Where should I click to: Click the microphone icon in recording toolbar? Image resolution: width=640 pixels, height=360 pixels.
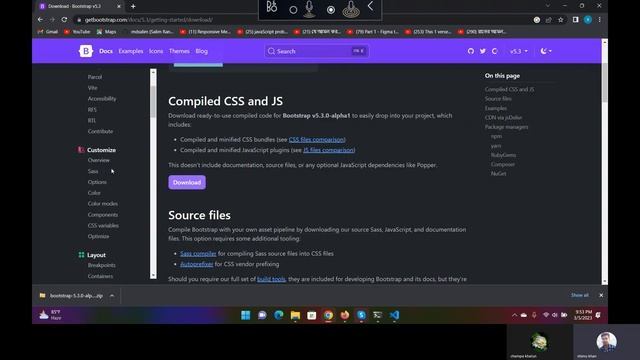click(309, 9)
